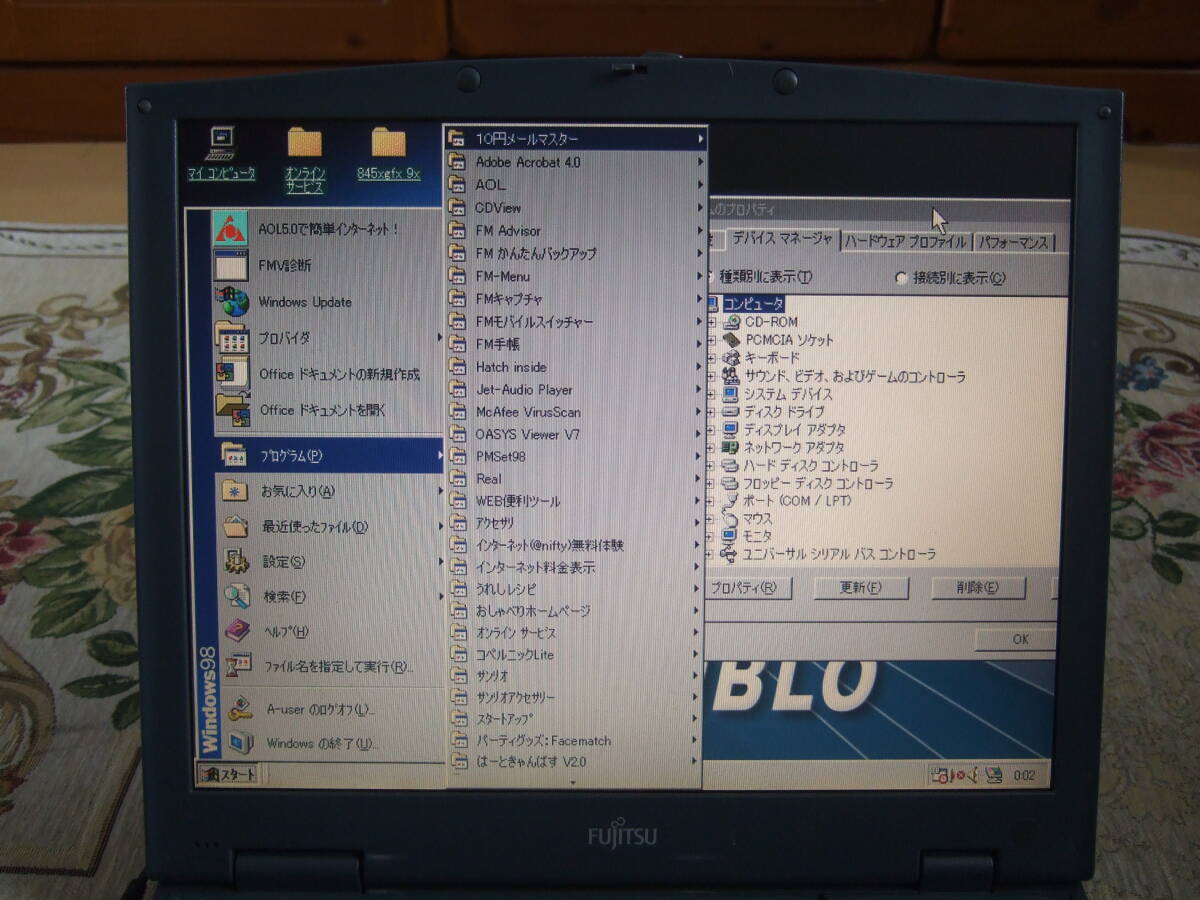Click the PCMCIA ソケット device icon
Screen dimensions: 1200x900
point(731,340)
